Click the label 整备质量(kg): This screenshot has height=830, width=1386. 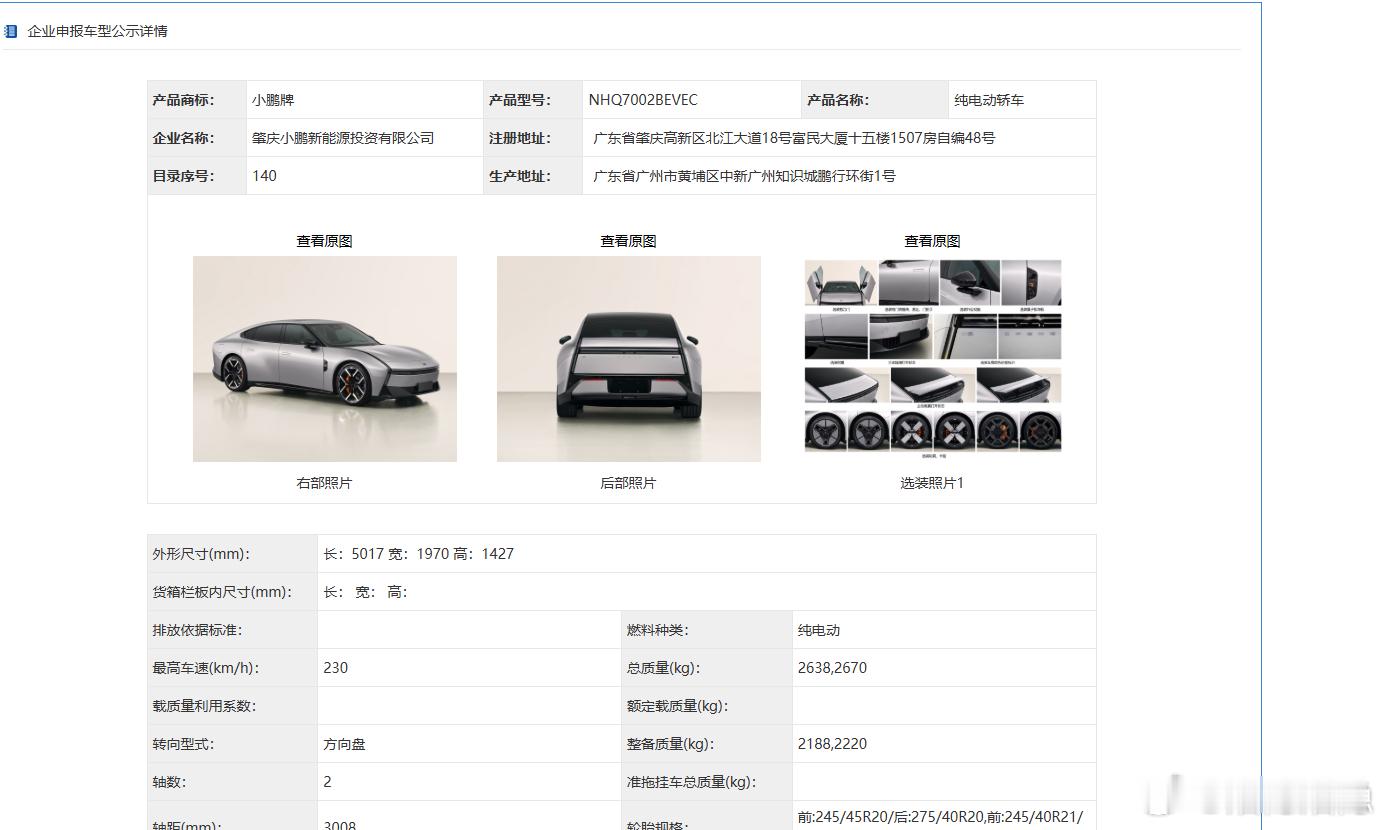[x=671, y=744]
